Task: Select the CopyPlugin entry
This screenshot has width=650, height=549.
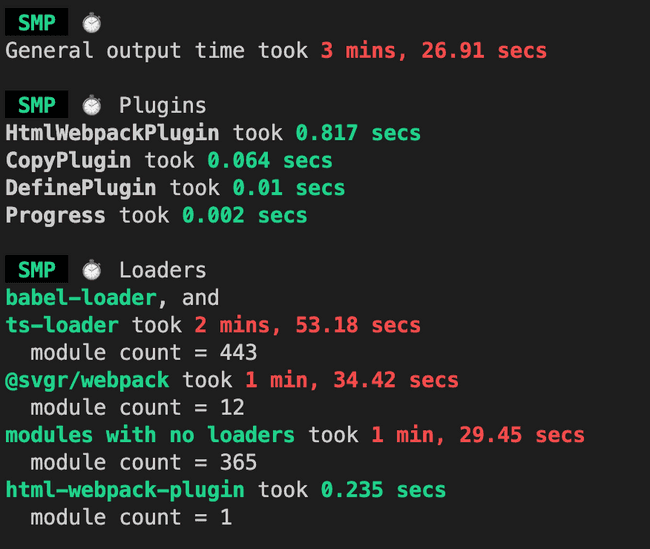Action: 69,160
